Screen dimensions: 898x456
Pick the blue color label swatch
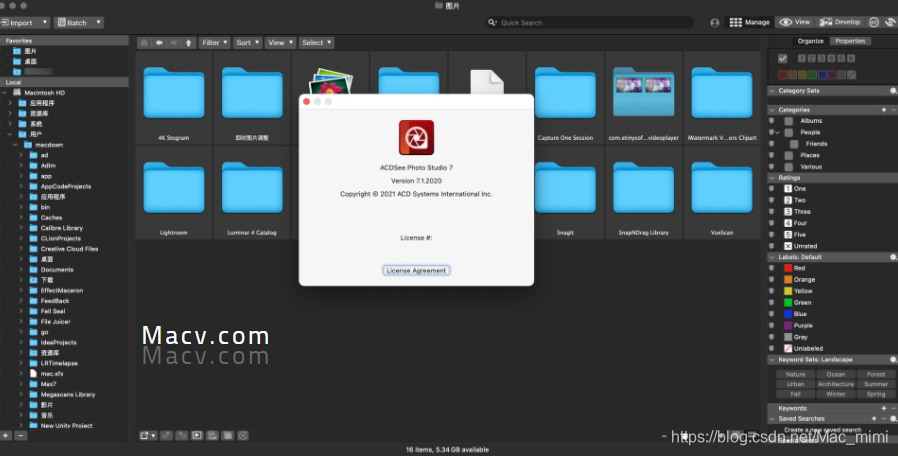pyautogui.click(x=822, y=75)
